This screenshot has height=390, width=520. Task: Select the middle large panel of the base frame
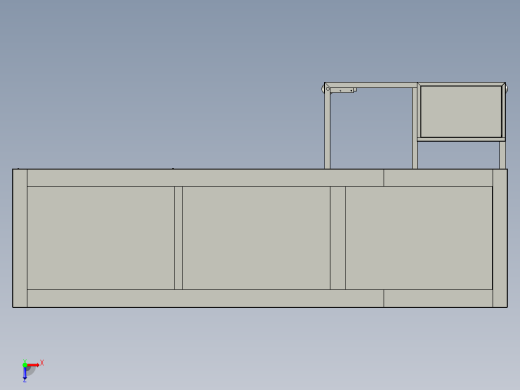[256, 238]
